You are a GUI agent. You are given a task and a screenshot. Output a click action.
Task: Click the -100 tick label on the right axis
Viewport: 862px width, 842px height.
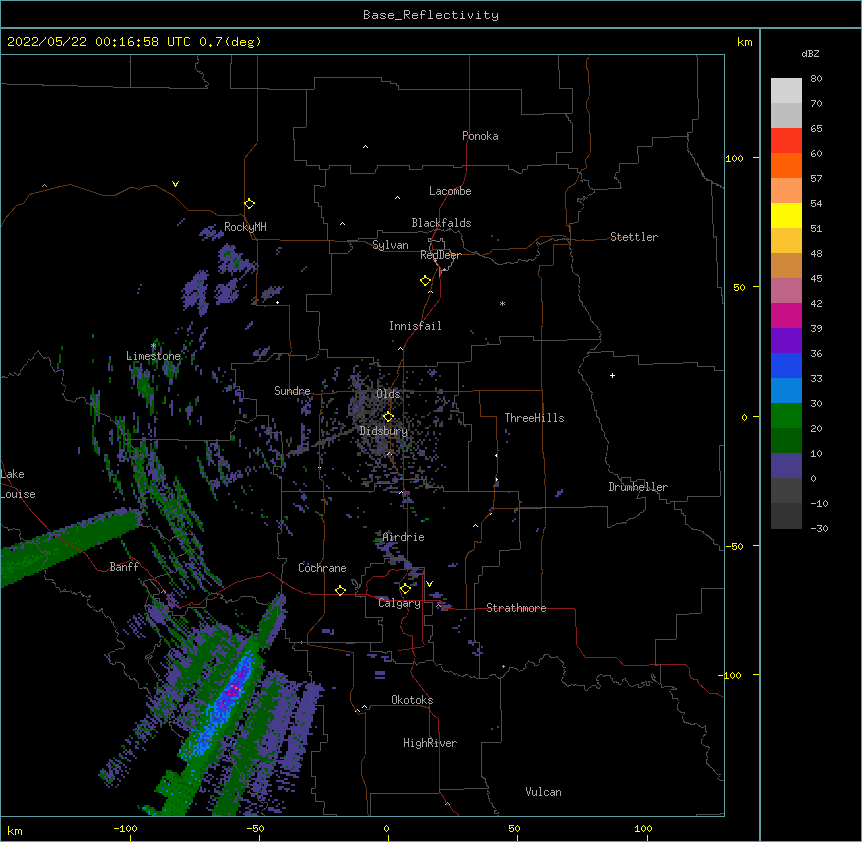731,675
